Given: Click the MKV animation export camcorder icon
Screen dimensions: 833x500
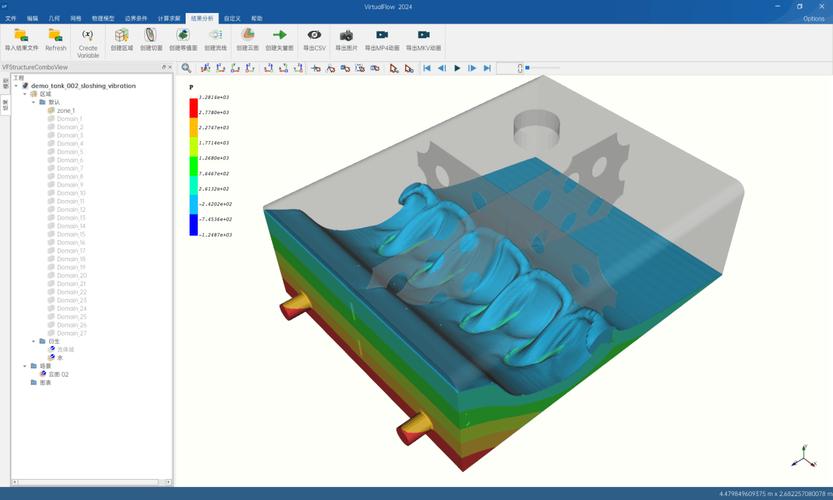Looking at the screenshot, I should [423, 35].
